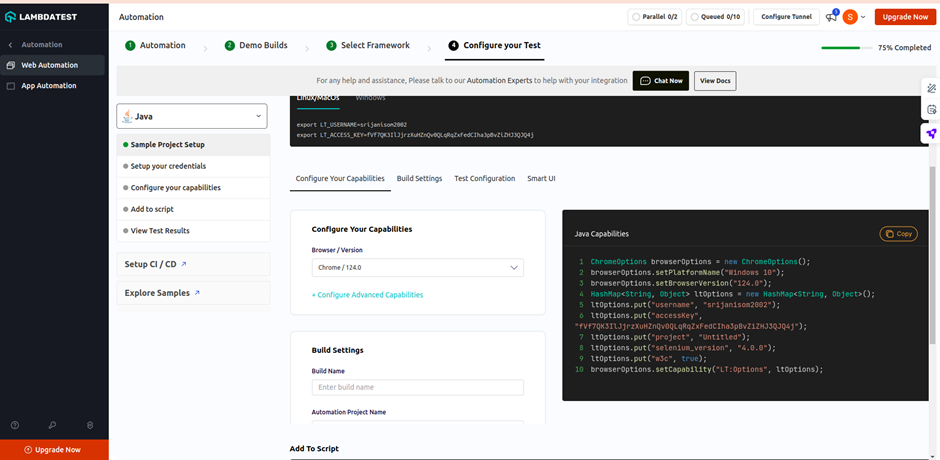Click the Configure Advanced Capabilities link

tap(367, 295)
